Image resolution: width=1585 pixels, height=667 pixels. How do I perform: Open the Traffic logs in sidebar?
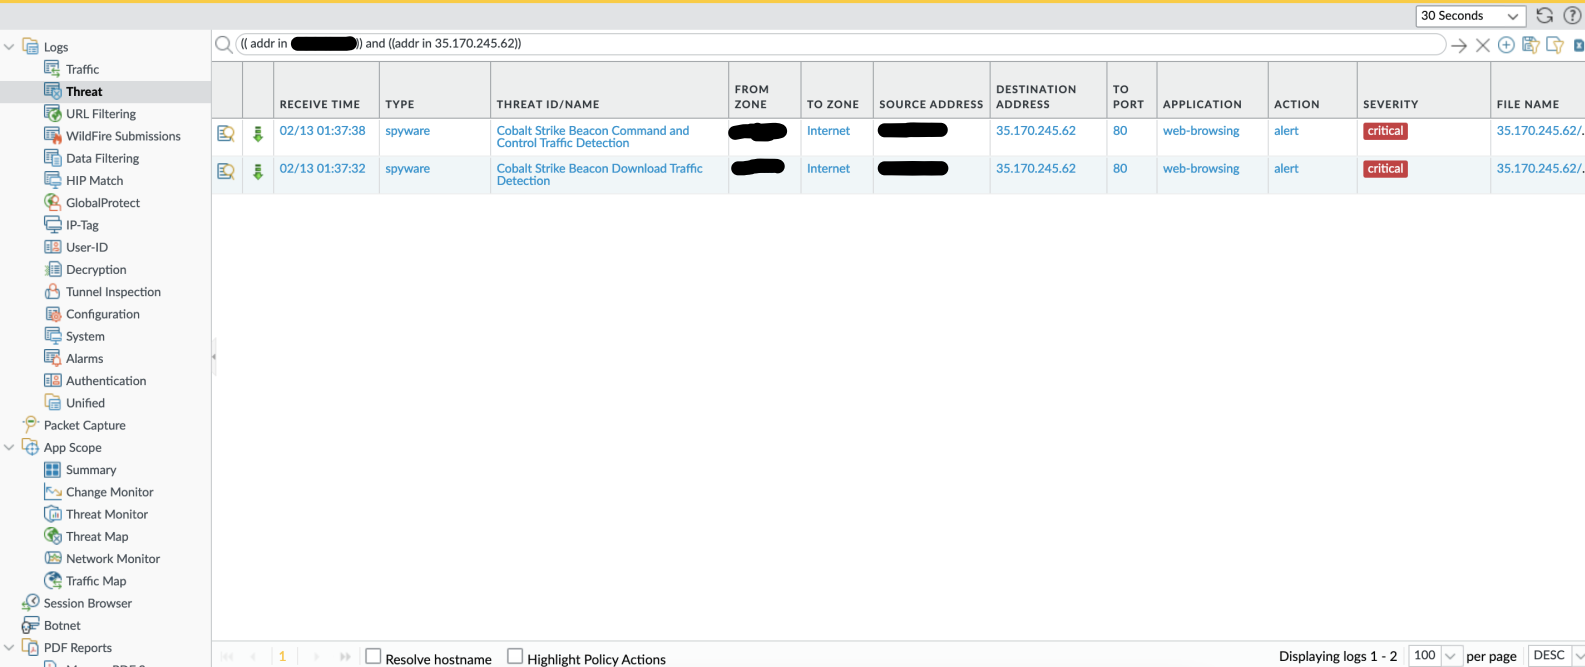(x=82, y=69)
